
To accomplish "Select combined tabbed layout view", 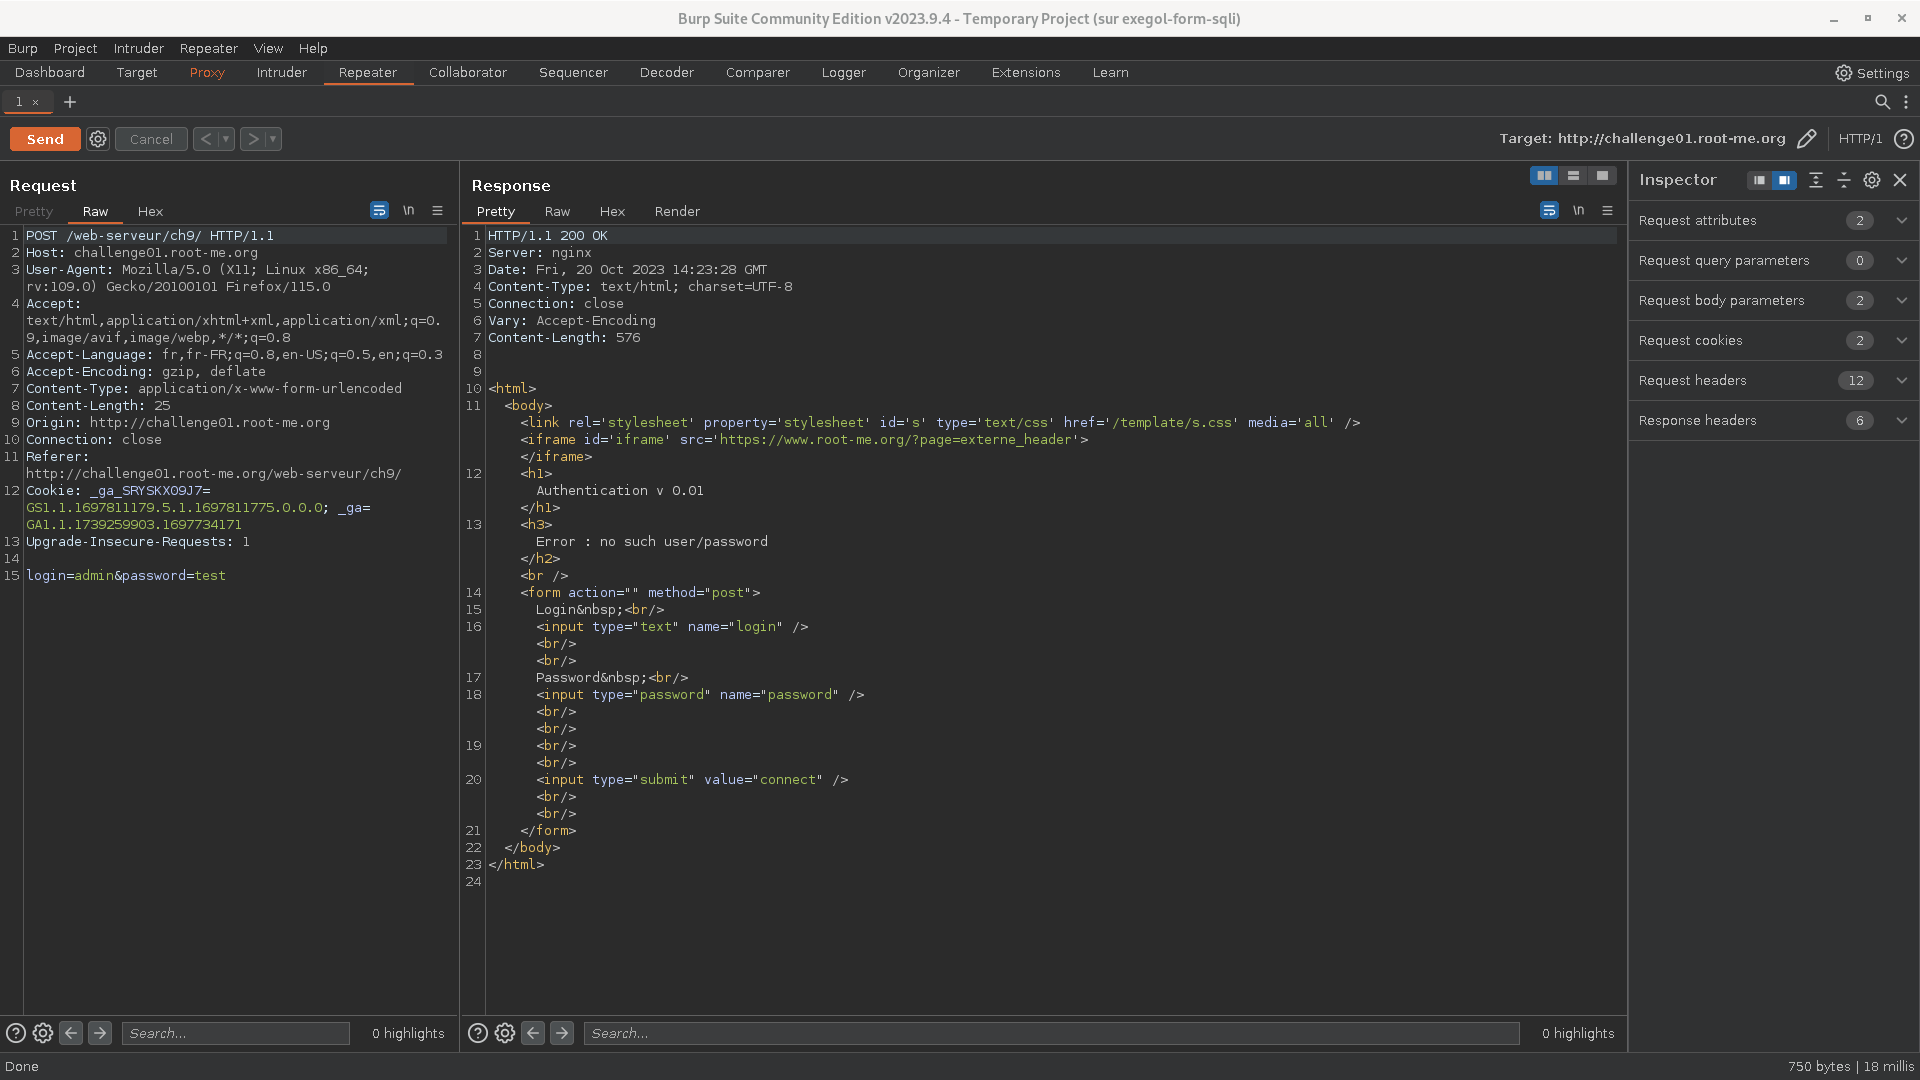I will 1602,176.
